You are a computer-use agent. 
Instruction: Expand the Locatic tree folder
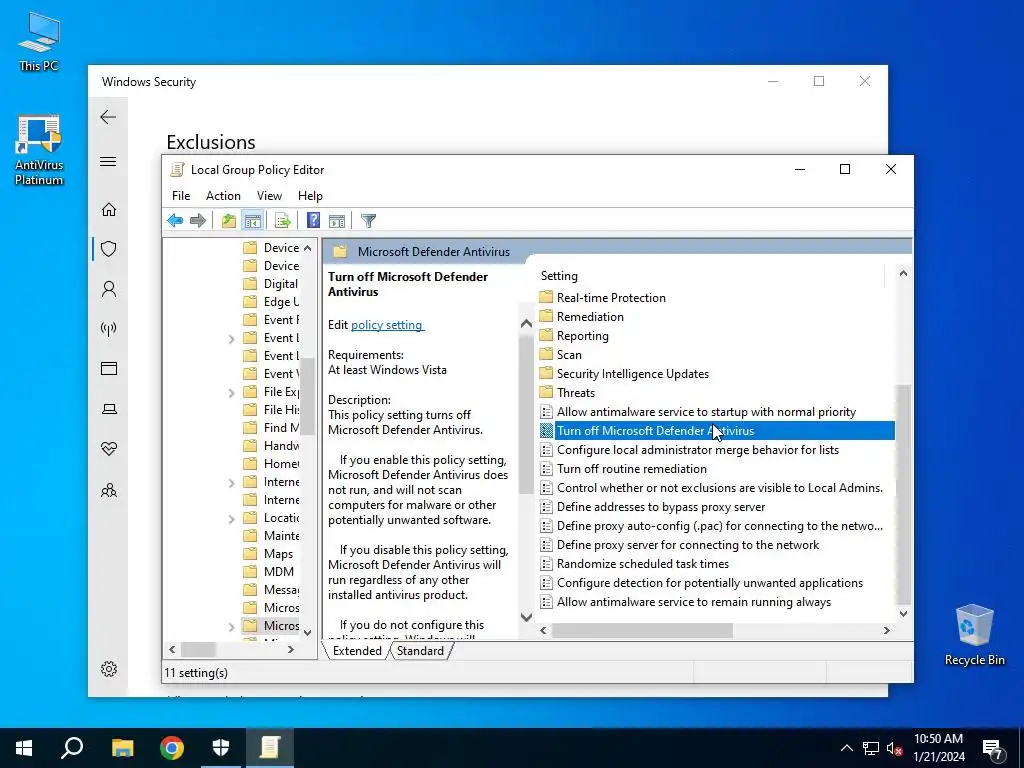(x=231, y=519)
